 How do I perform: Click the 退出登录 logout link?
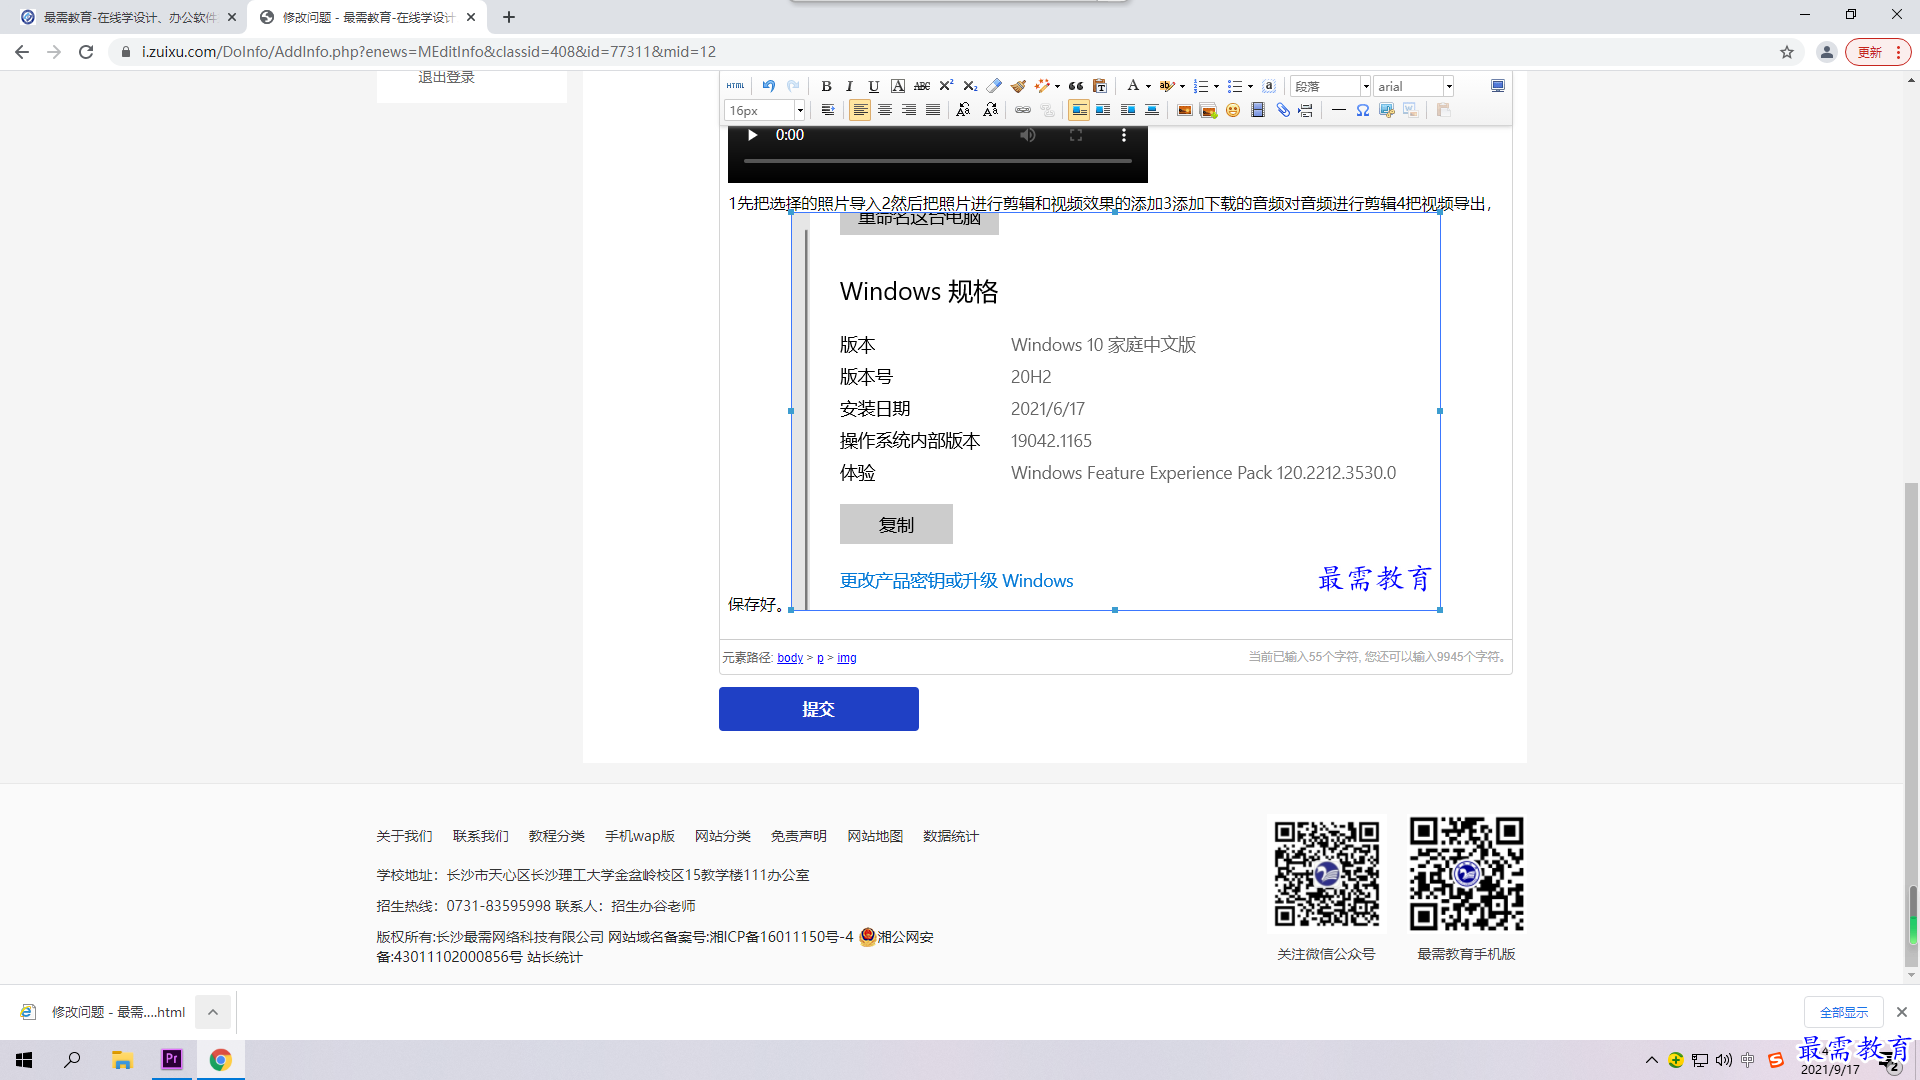(x=446, y=77)
